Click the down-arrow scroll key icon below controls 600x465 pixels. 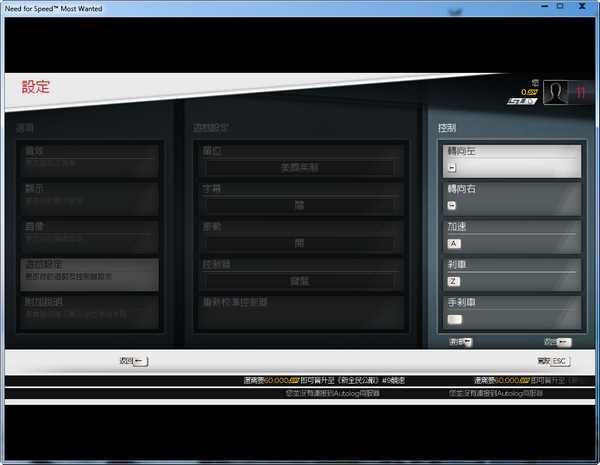click(468, 342)
